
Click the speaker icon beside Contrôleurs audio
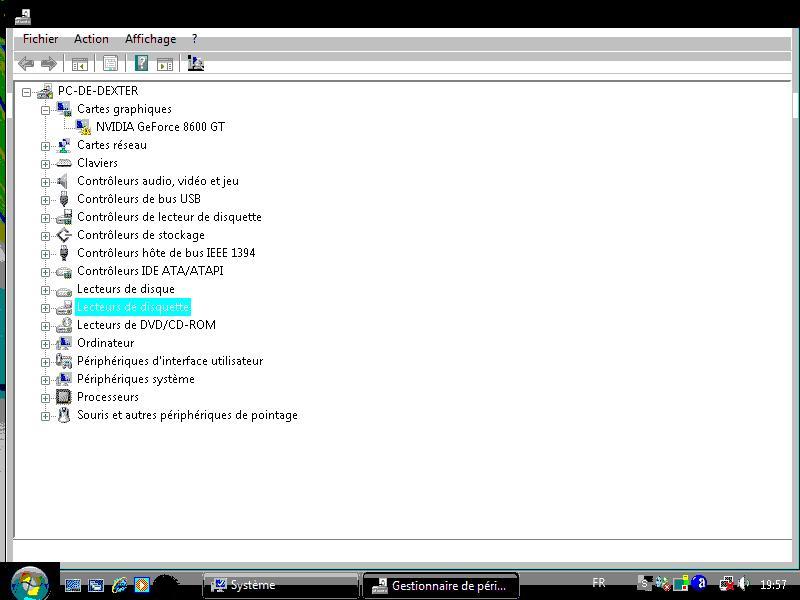pyautogui.click(x=63, y=181)
